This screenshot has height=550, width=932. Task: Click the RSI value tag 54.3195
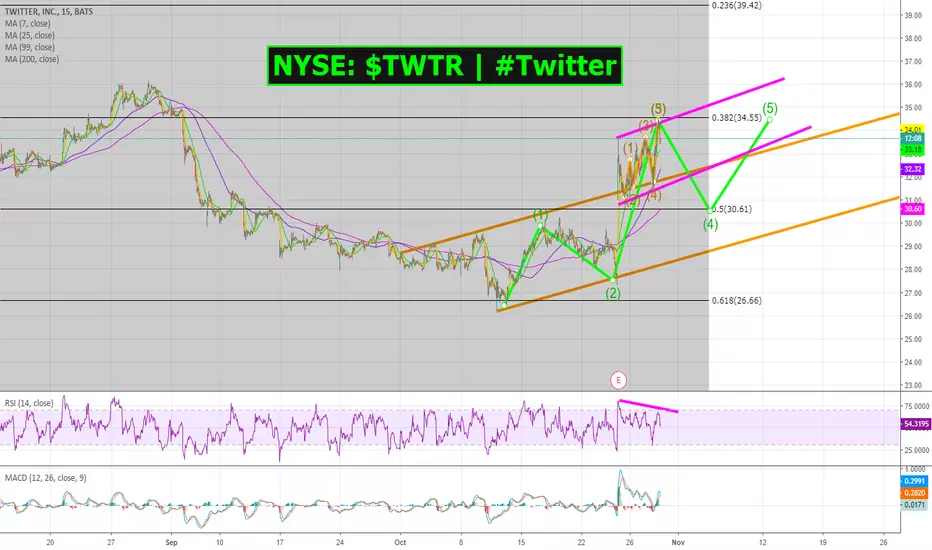tap(916, 424)
